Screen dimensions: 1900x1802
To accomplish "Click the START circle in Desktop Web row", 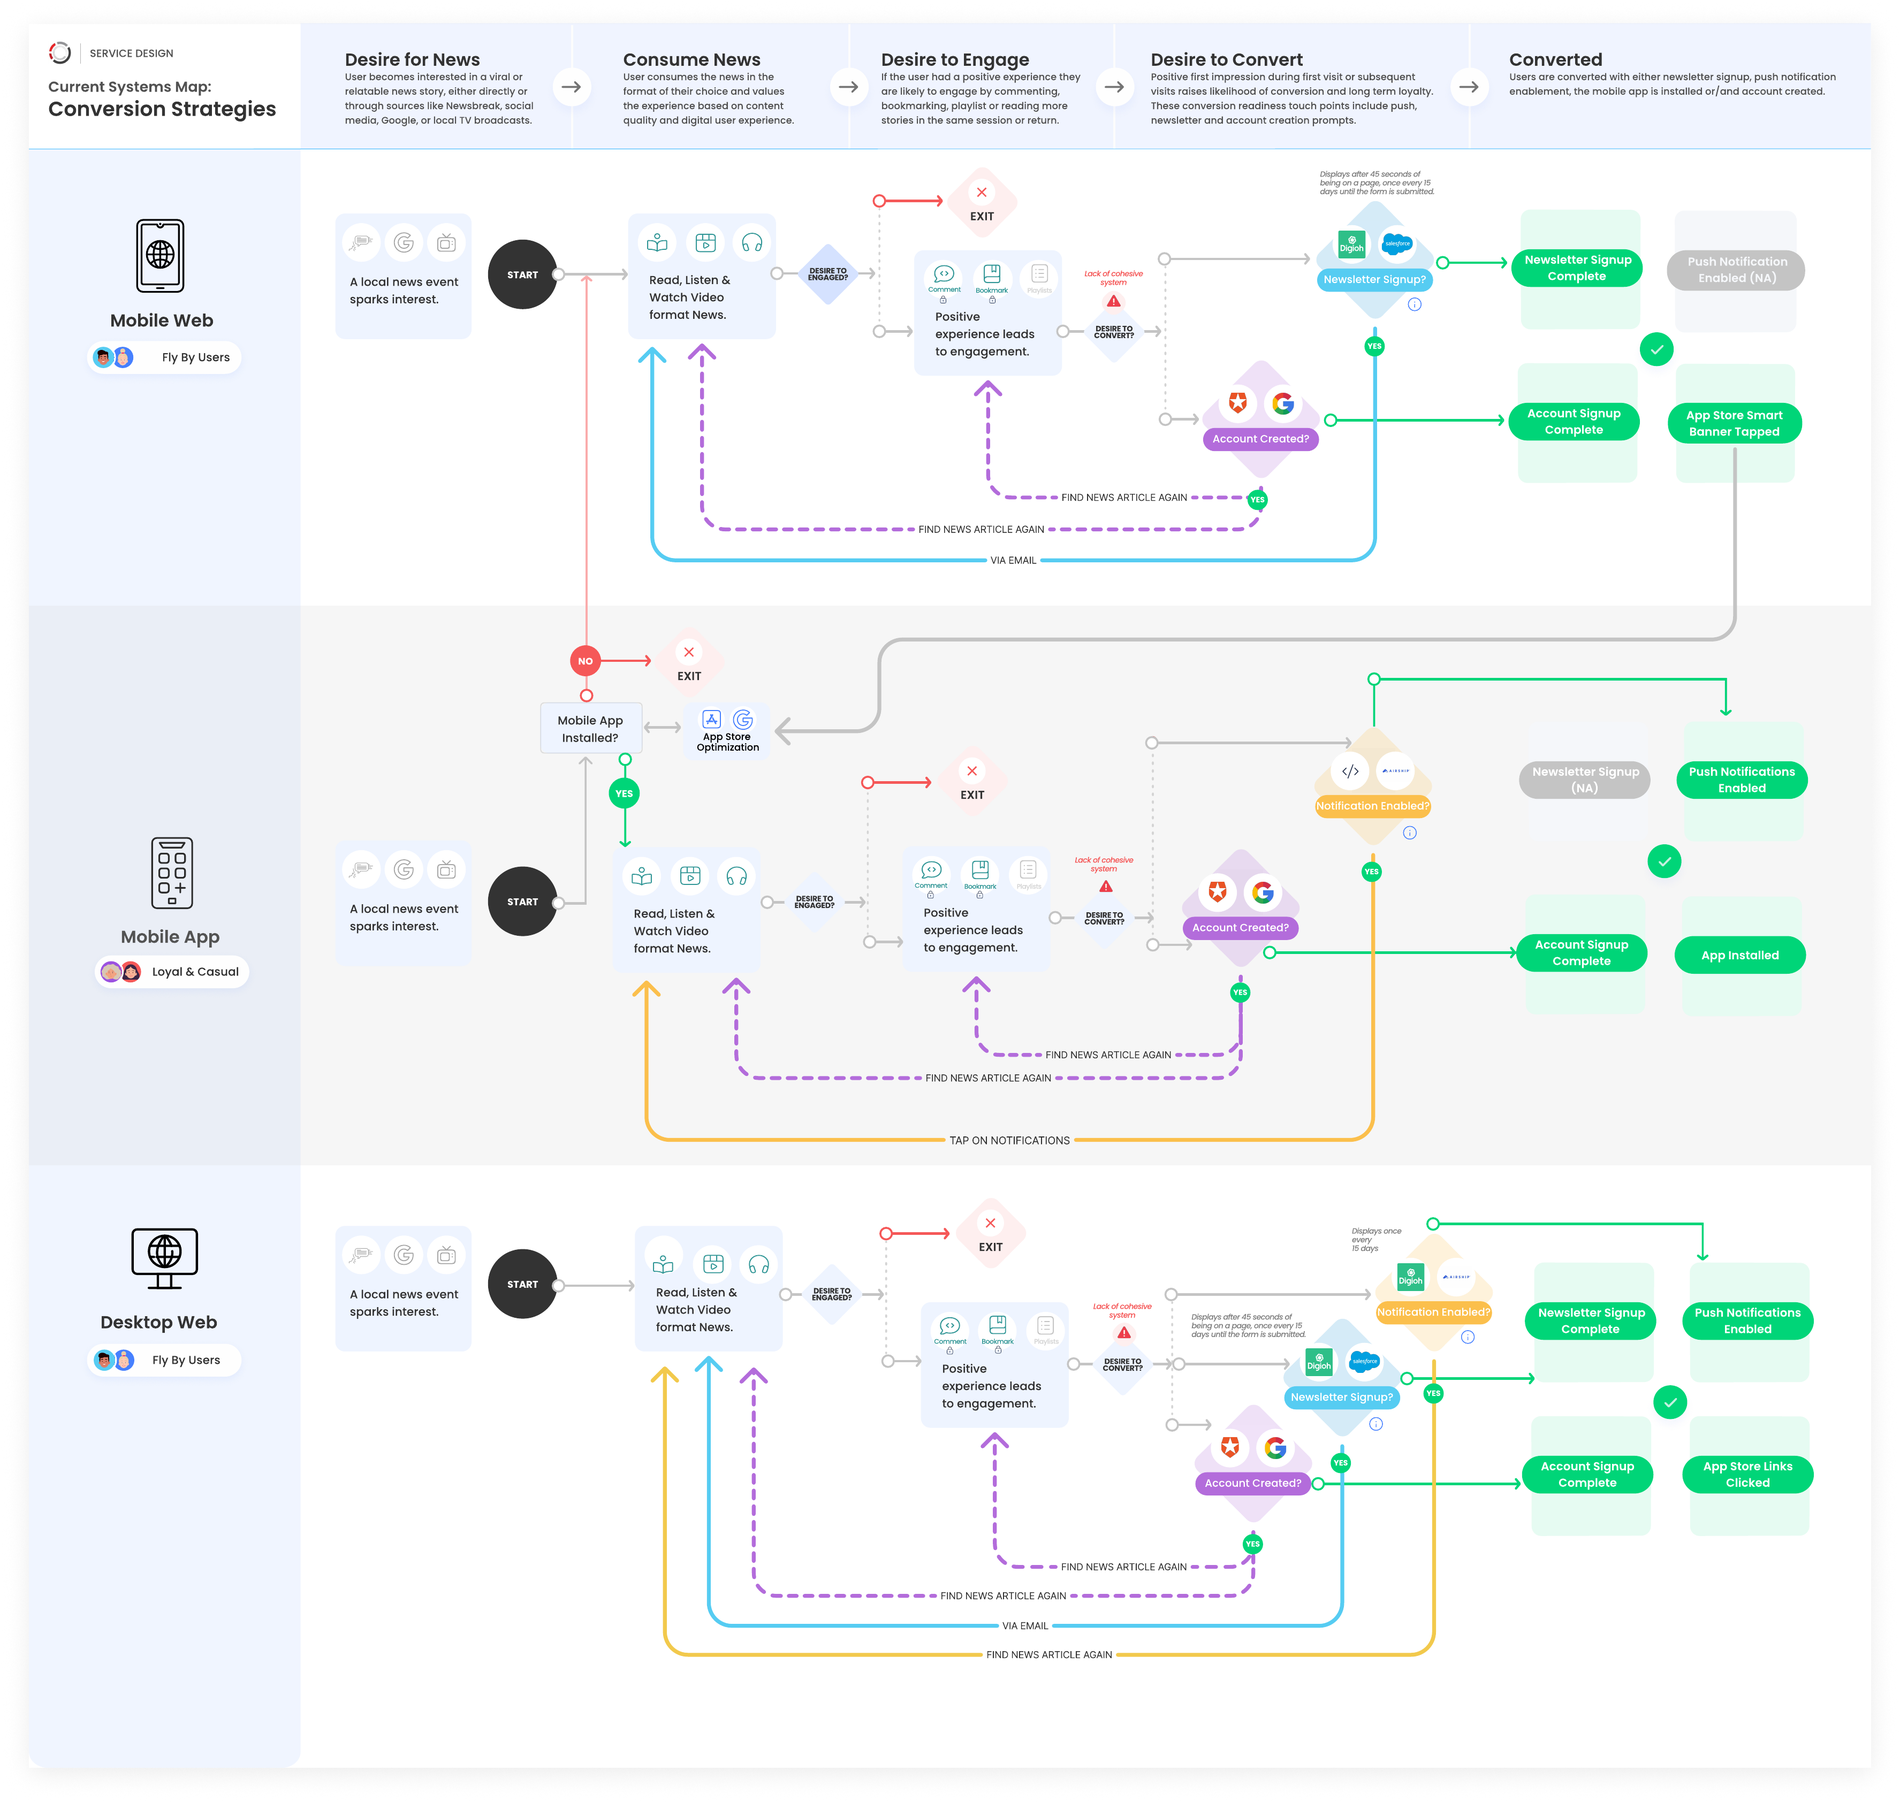I will 522,1284.
